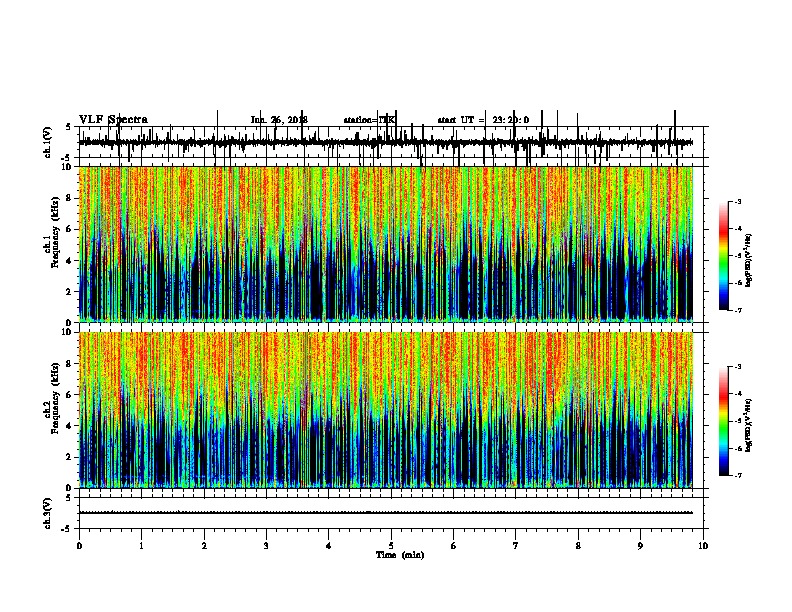Click the '6' minute tick label
This screenshot has width=792, height=612.
coord(454,545)
